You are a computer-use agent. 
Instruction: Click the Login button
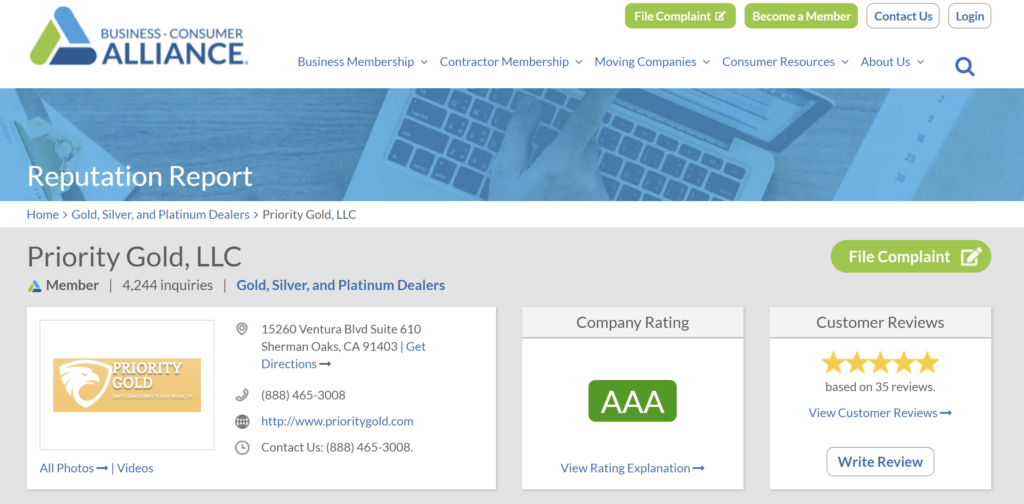[970, 16]
